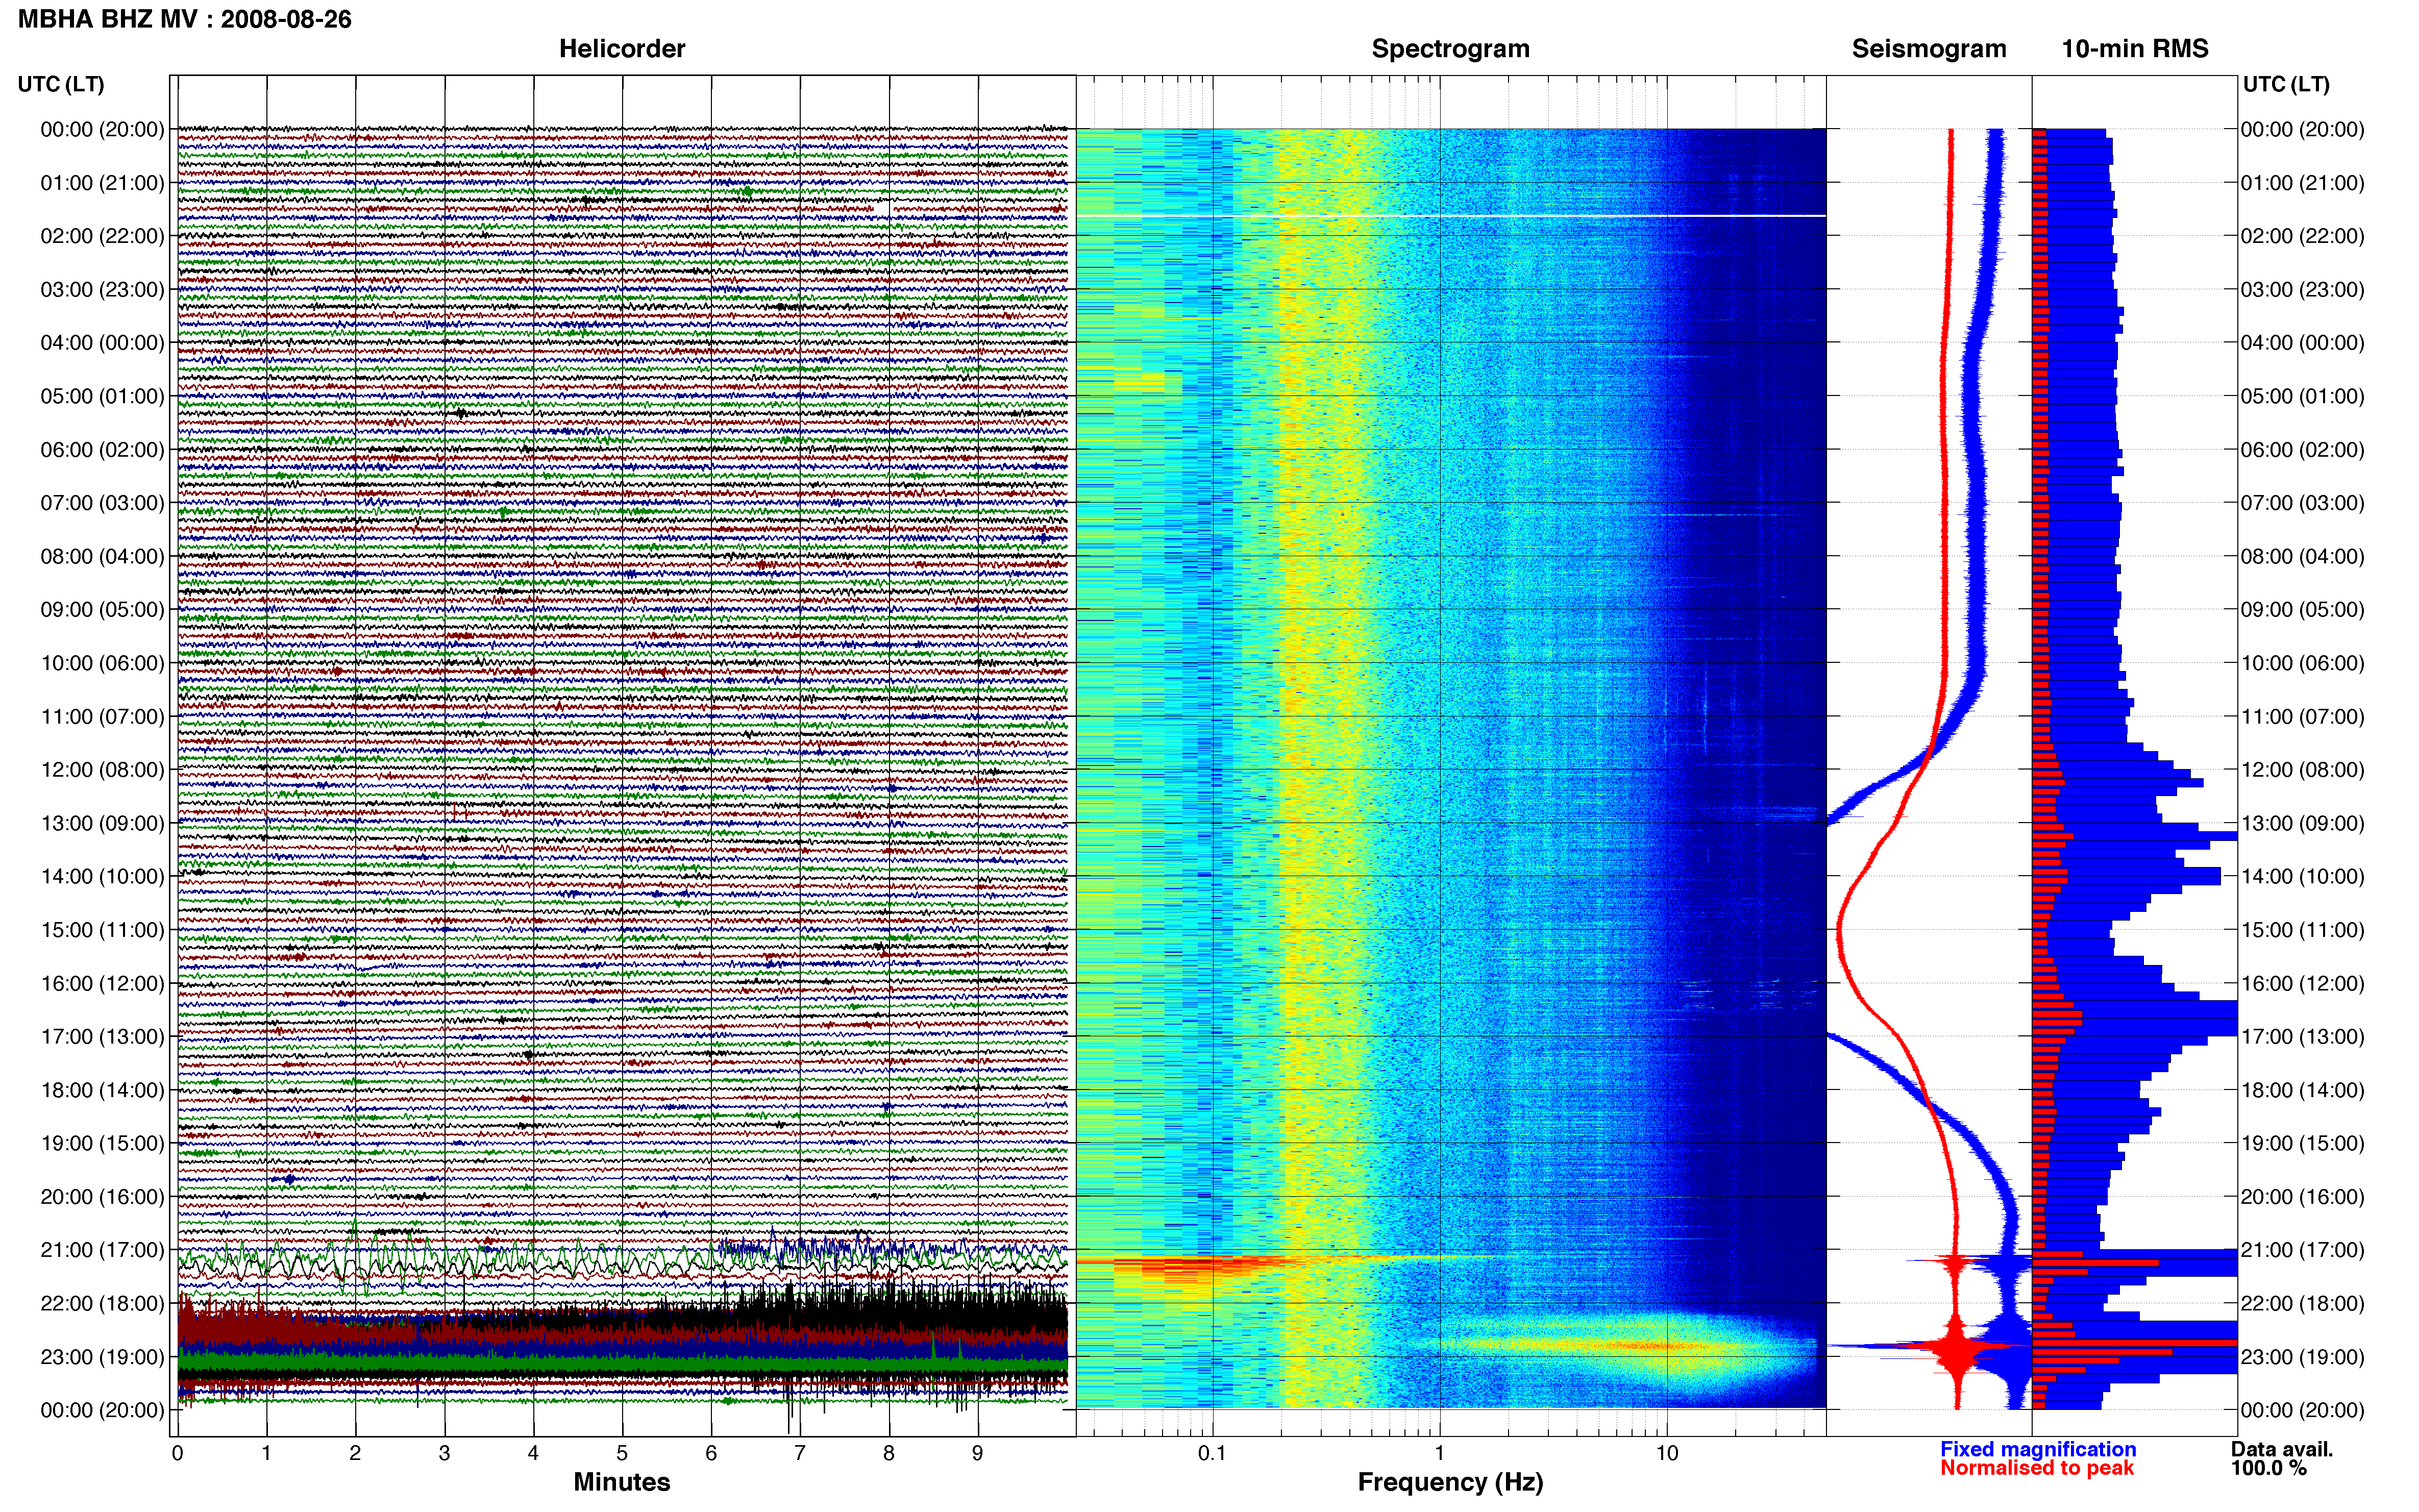
Task: Click frequency tick label '1'
Action: (x=1440, y=1454)
